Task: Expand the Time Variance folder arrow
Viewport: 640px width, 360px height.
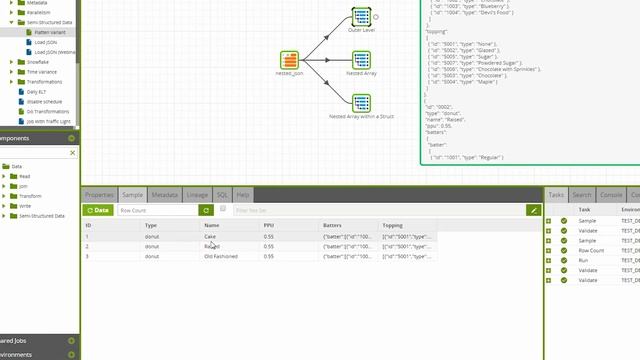Action: (11, 72)
